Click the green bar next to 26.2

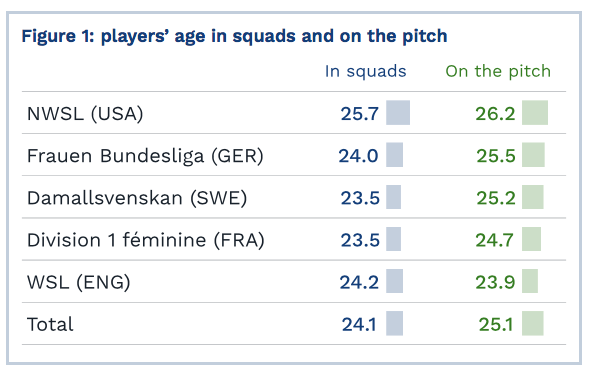point(535,113)
